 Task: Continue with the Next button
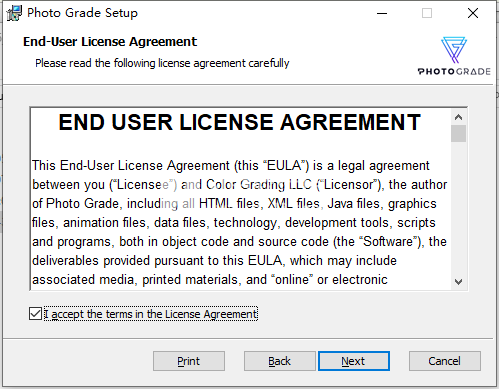tap(354, 361)
